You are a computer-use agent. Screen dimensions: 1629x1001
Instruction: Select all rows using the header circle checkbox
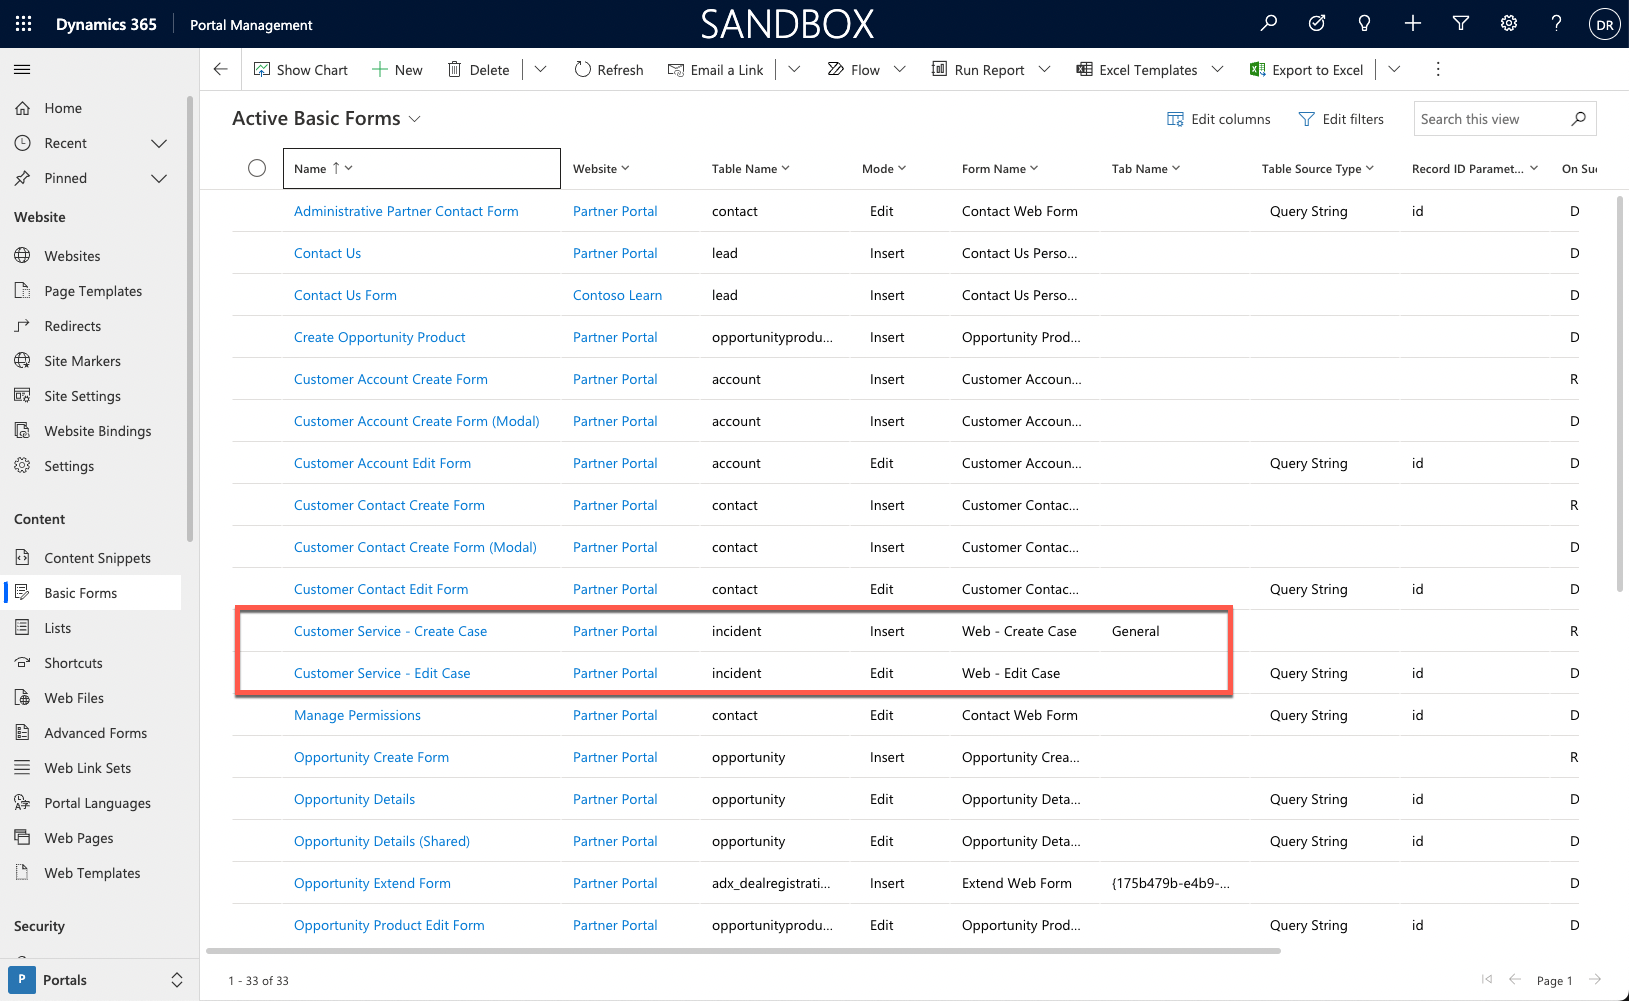[257, 168]
